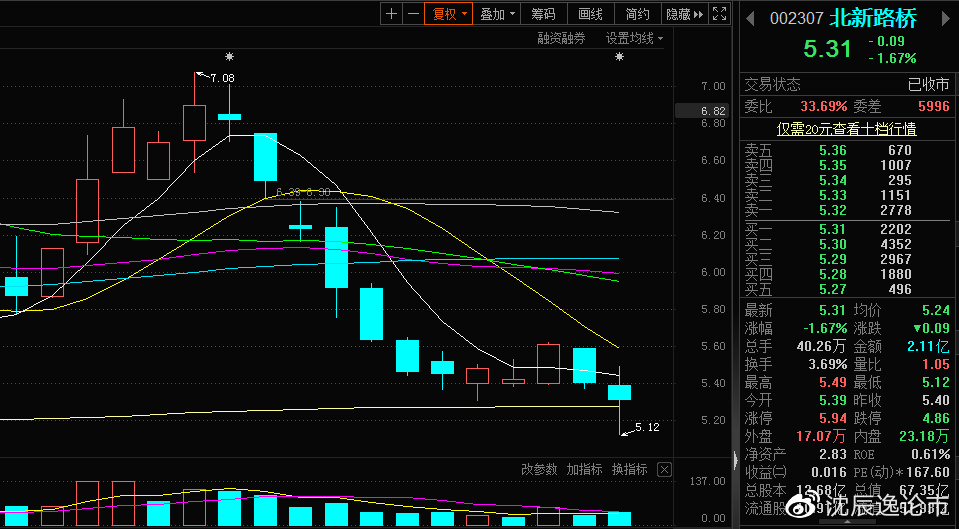Expand 设置均线 moving average settings
This screenshot has width=959, height=529.
point(634,39)
